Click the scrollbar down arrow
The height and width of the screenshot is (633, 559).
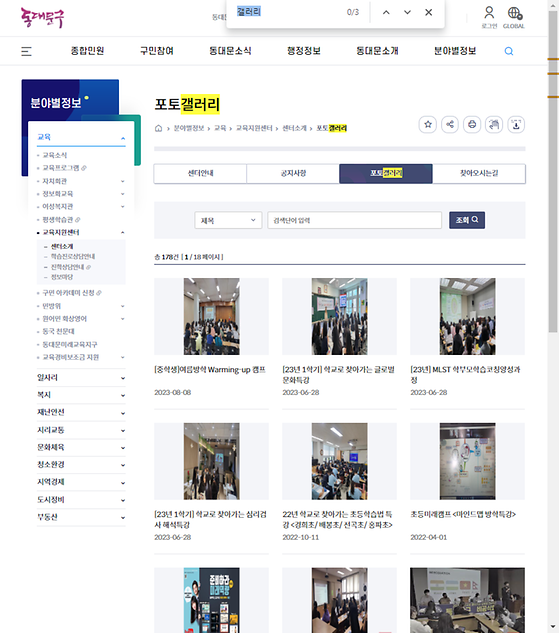[553, 627]
